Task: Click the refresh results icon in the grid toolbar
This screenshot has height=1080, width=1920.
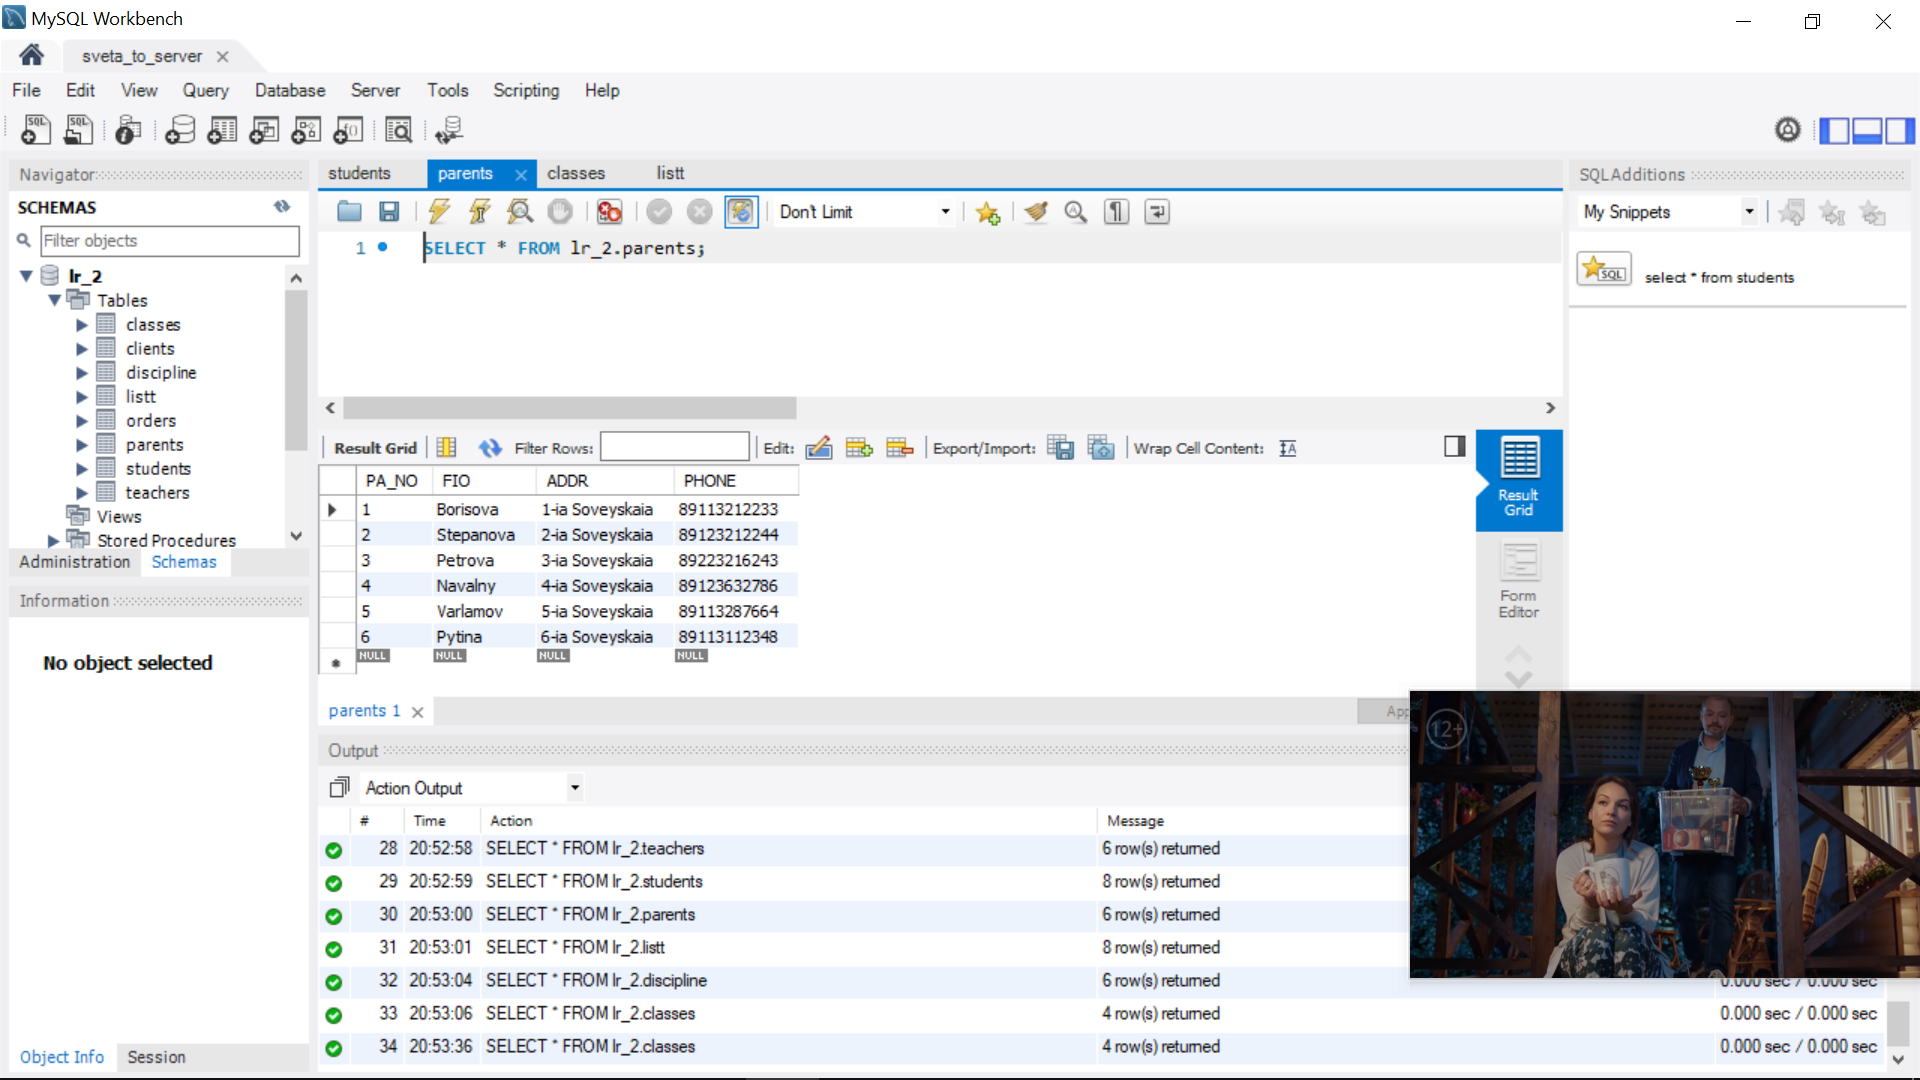Action: point(489,448)
